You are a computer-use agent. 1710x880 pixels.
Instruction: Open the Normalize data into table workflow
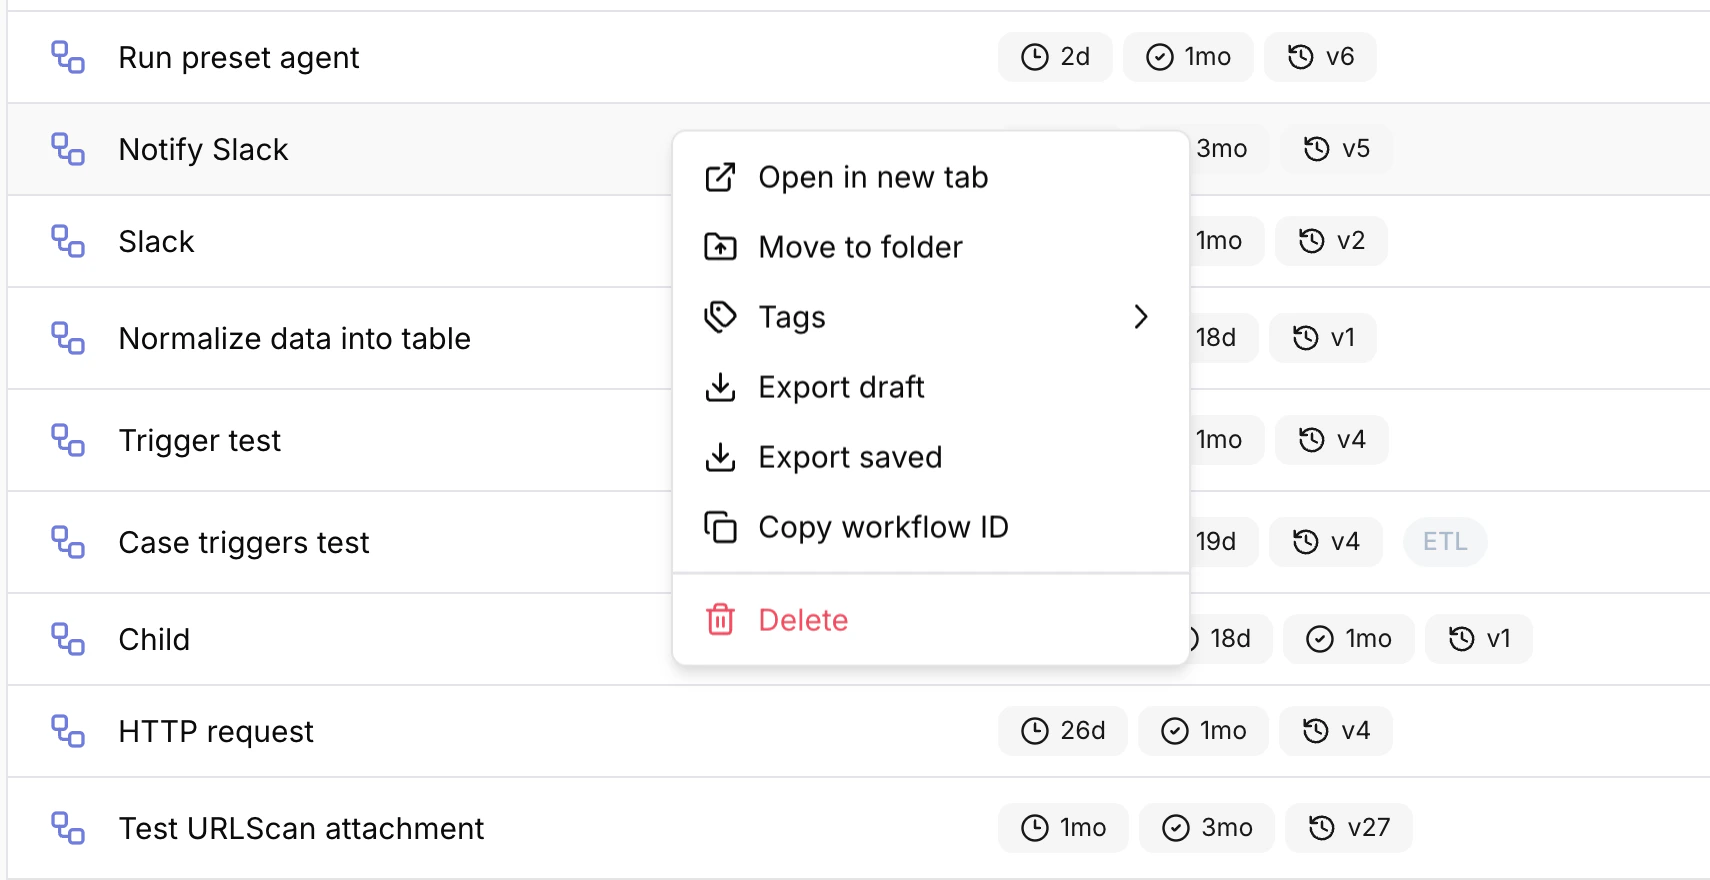click(x=294, y=339)
